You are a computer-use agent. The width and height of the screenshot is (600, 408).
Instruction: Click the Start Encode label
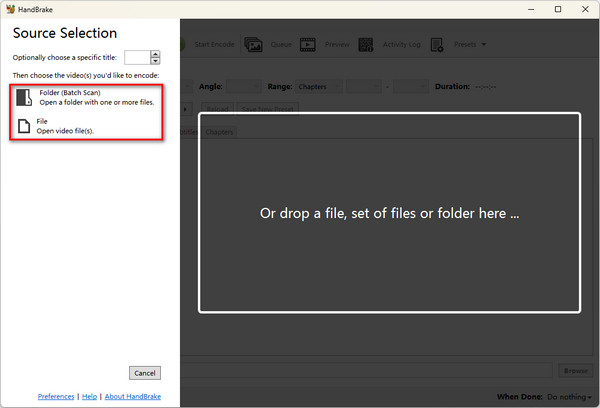pyautogui.click(x=214, y=44)
